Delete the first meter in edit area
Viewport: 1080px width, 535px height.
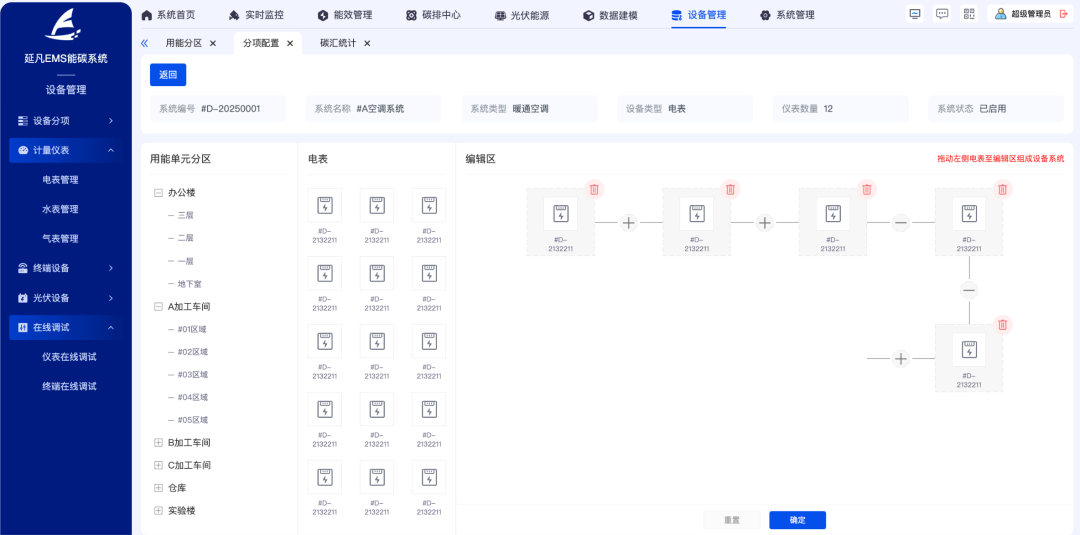click(594, 189)
